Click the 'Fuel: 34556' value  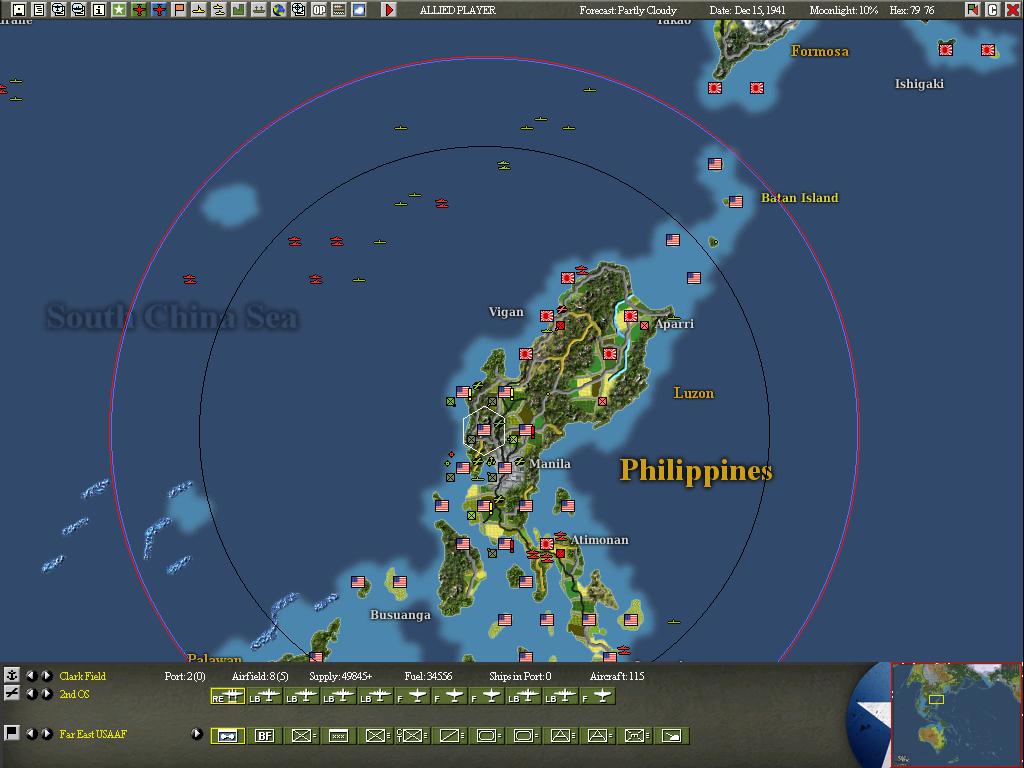428,676
